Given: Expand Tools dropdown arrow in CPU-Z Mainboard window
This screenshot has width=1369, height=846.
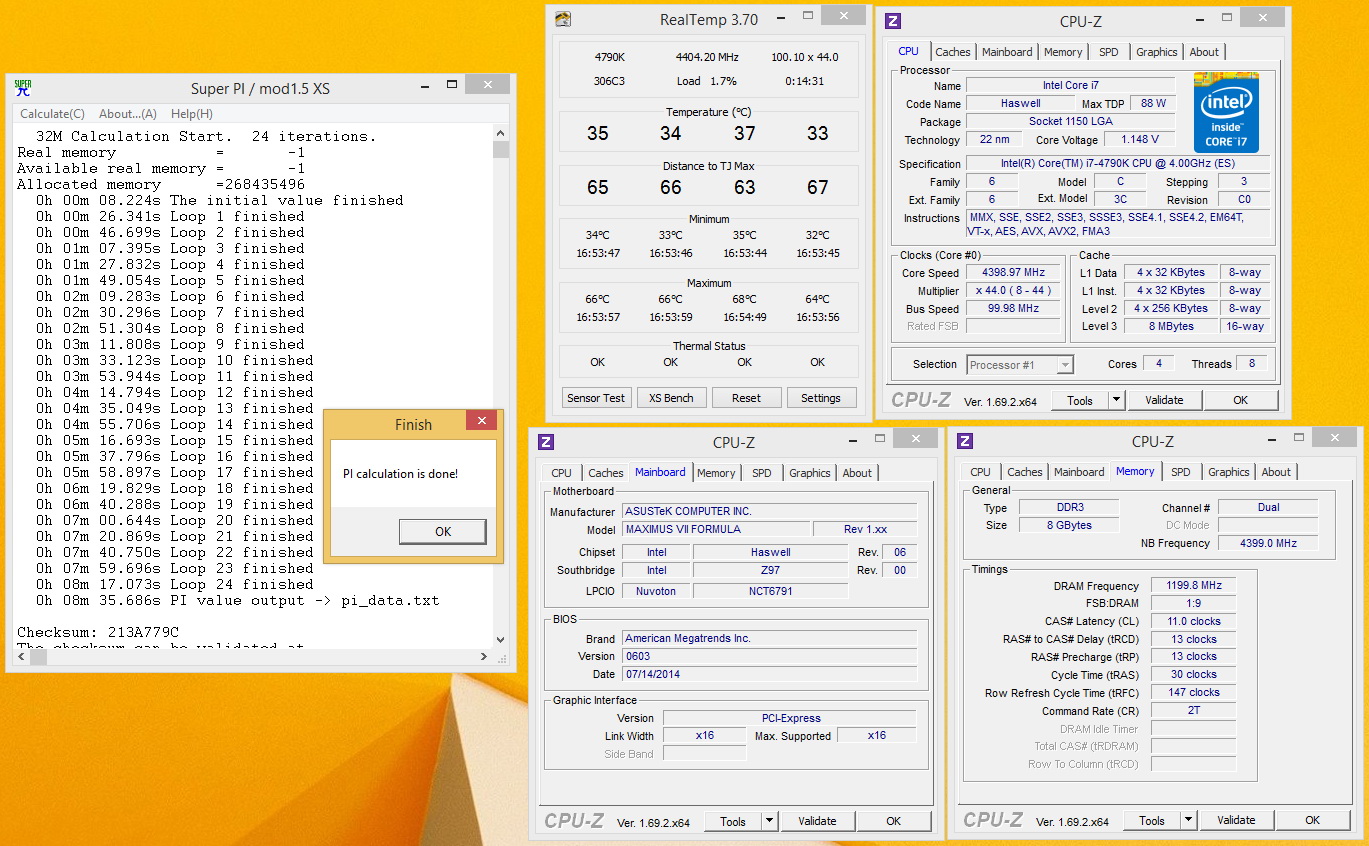Looking at the screenshot, I should (x=769, y=822).
